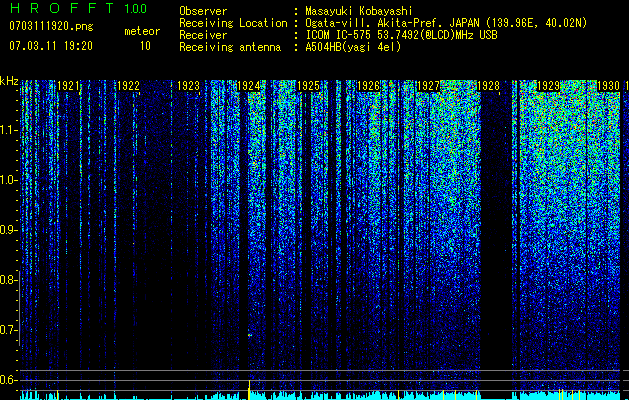Click the 1.0 kHz frequency tick label
The image size is (629, 400).
point(9,181)
